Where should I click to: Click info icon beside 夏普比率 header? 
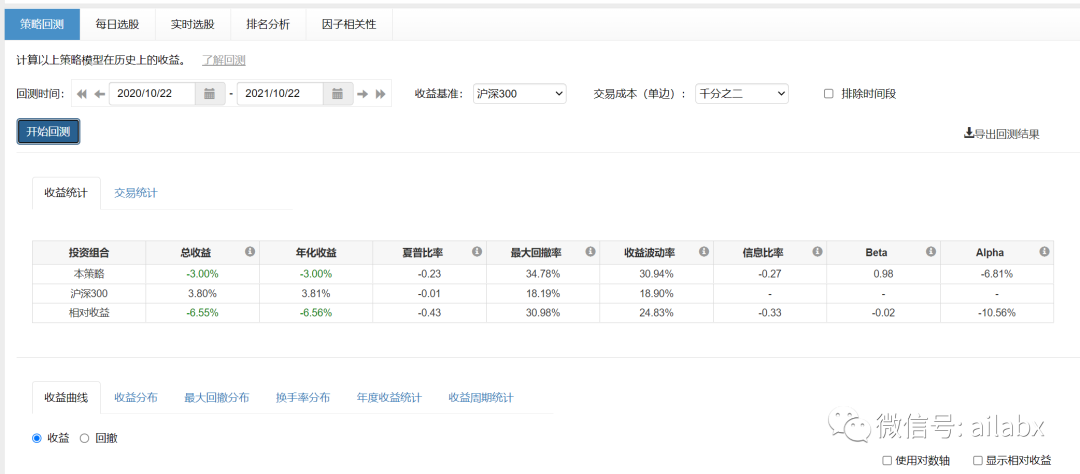[x=477, y=251]
